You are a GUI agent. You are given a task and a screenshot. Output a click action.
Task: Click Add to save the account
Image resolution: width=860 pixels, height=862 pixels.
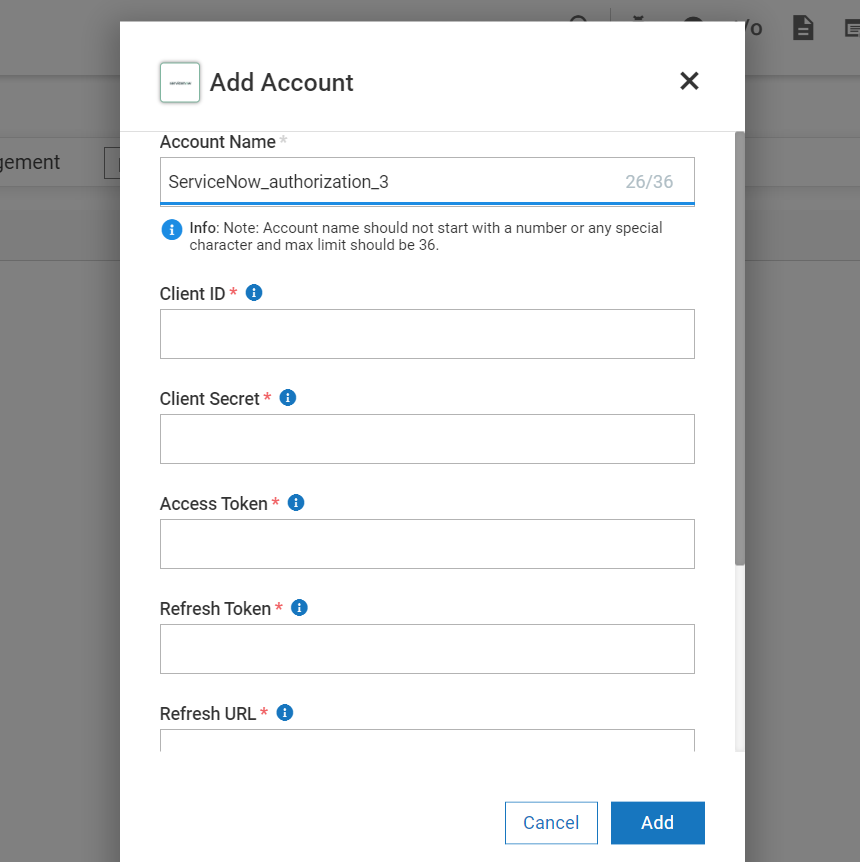[657, 822]
